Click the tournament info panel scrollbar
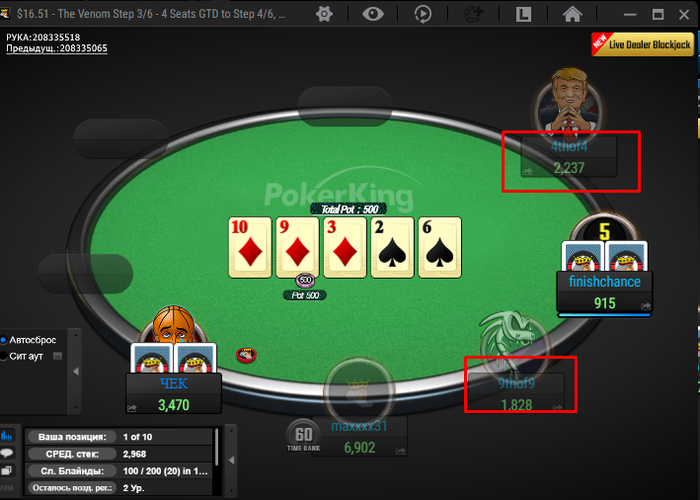Screen dimensions: 700x500 tap(217, 448)
